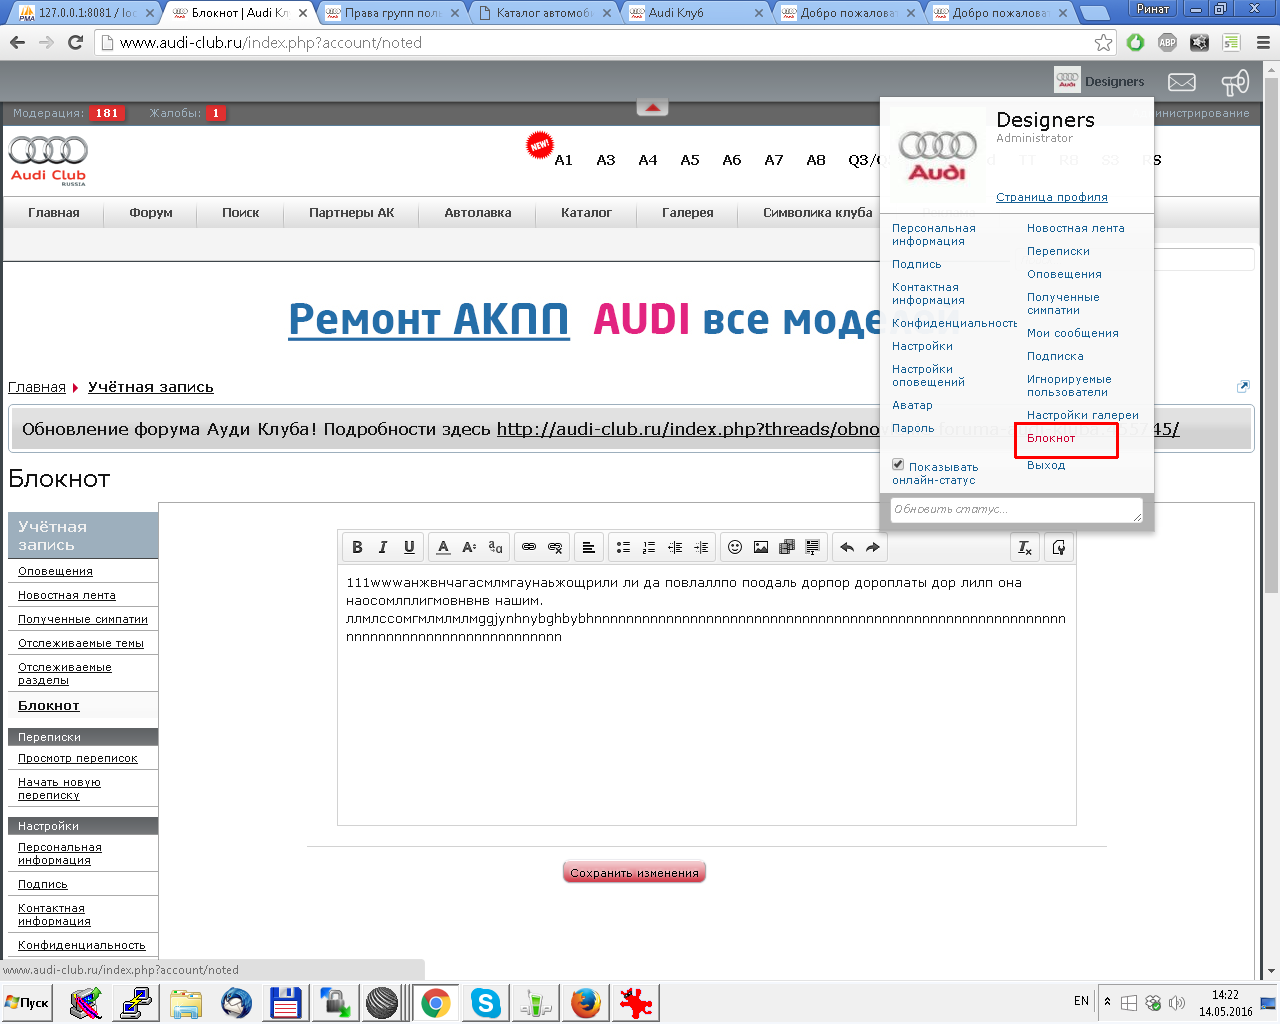Open Аватар in the account popup menu
The height and width of the screenshot is (1024, 1280).
912,405
